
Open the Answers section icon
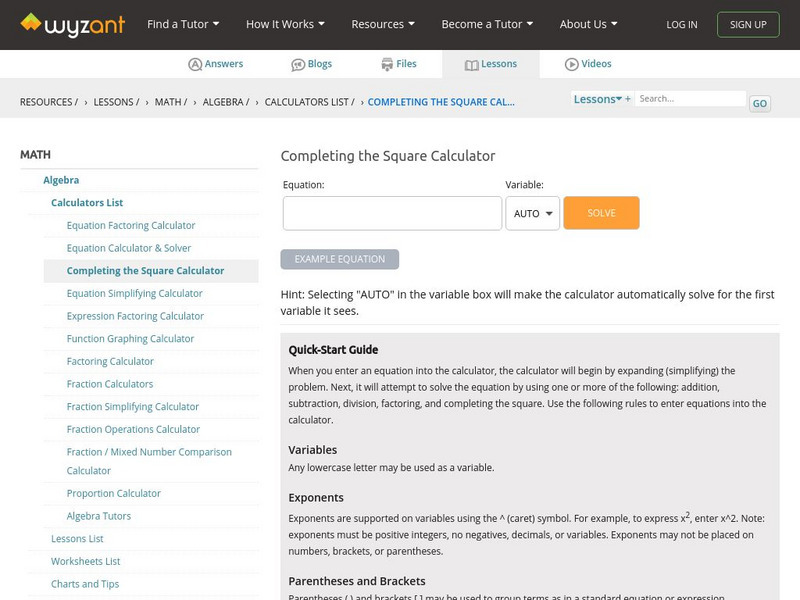tap(195, 64)
